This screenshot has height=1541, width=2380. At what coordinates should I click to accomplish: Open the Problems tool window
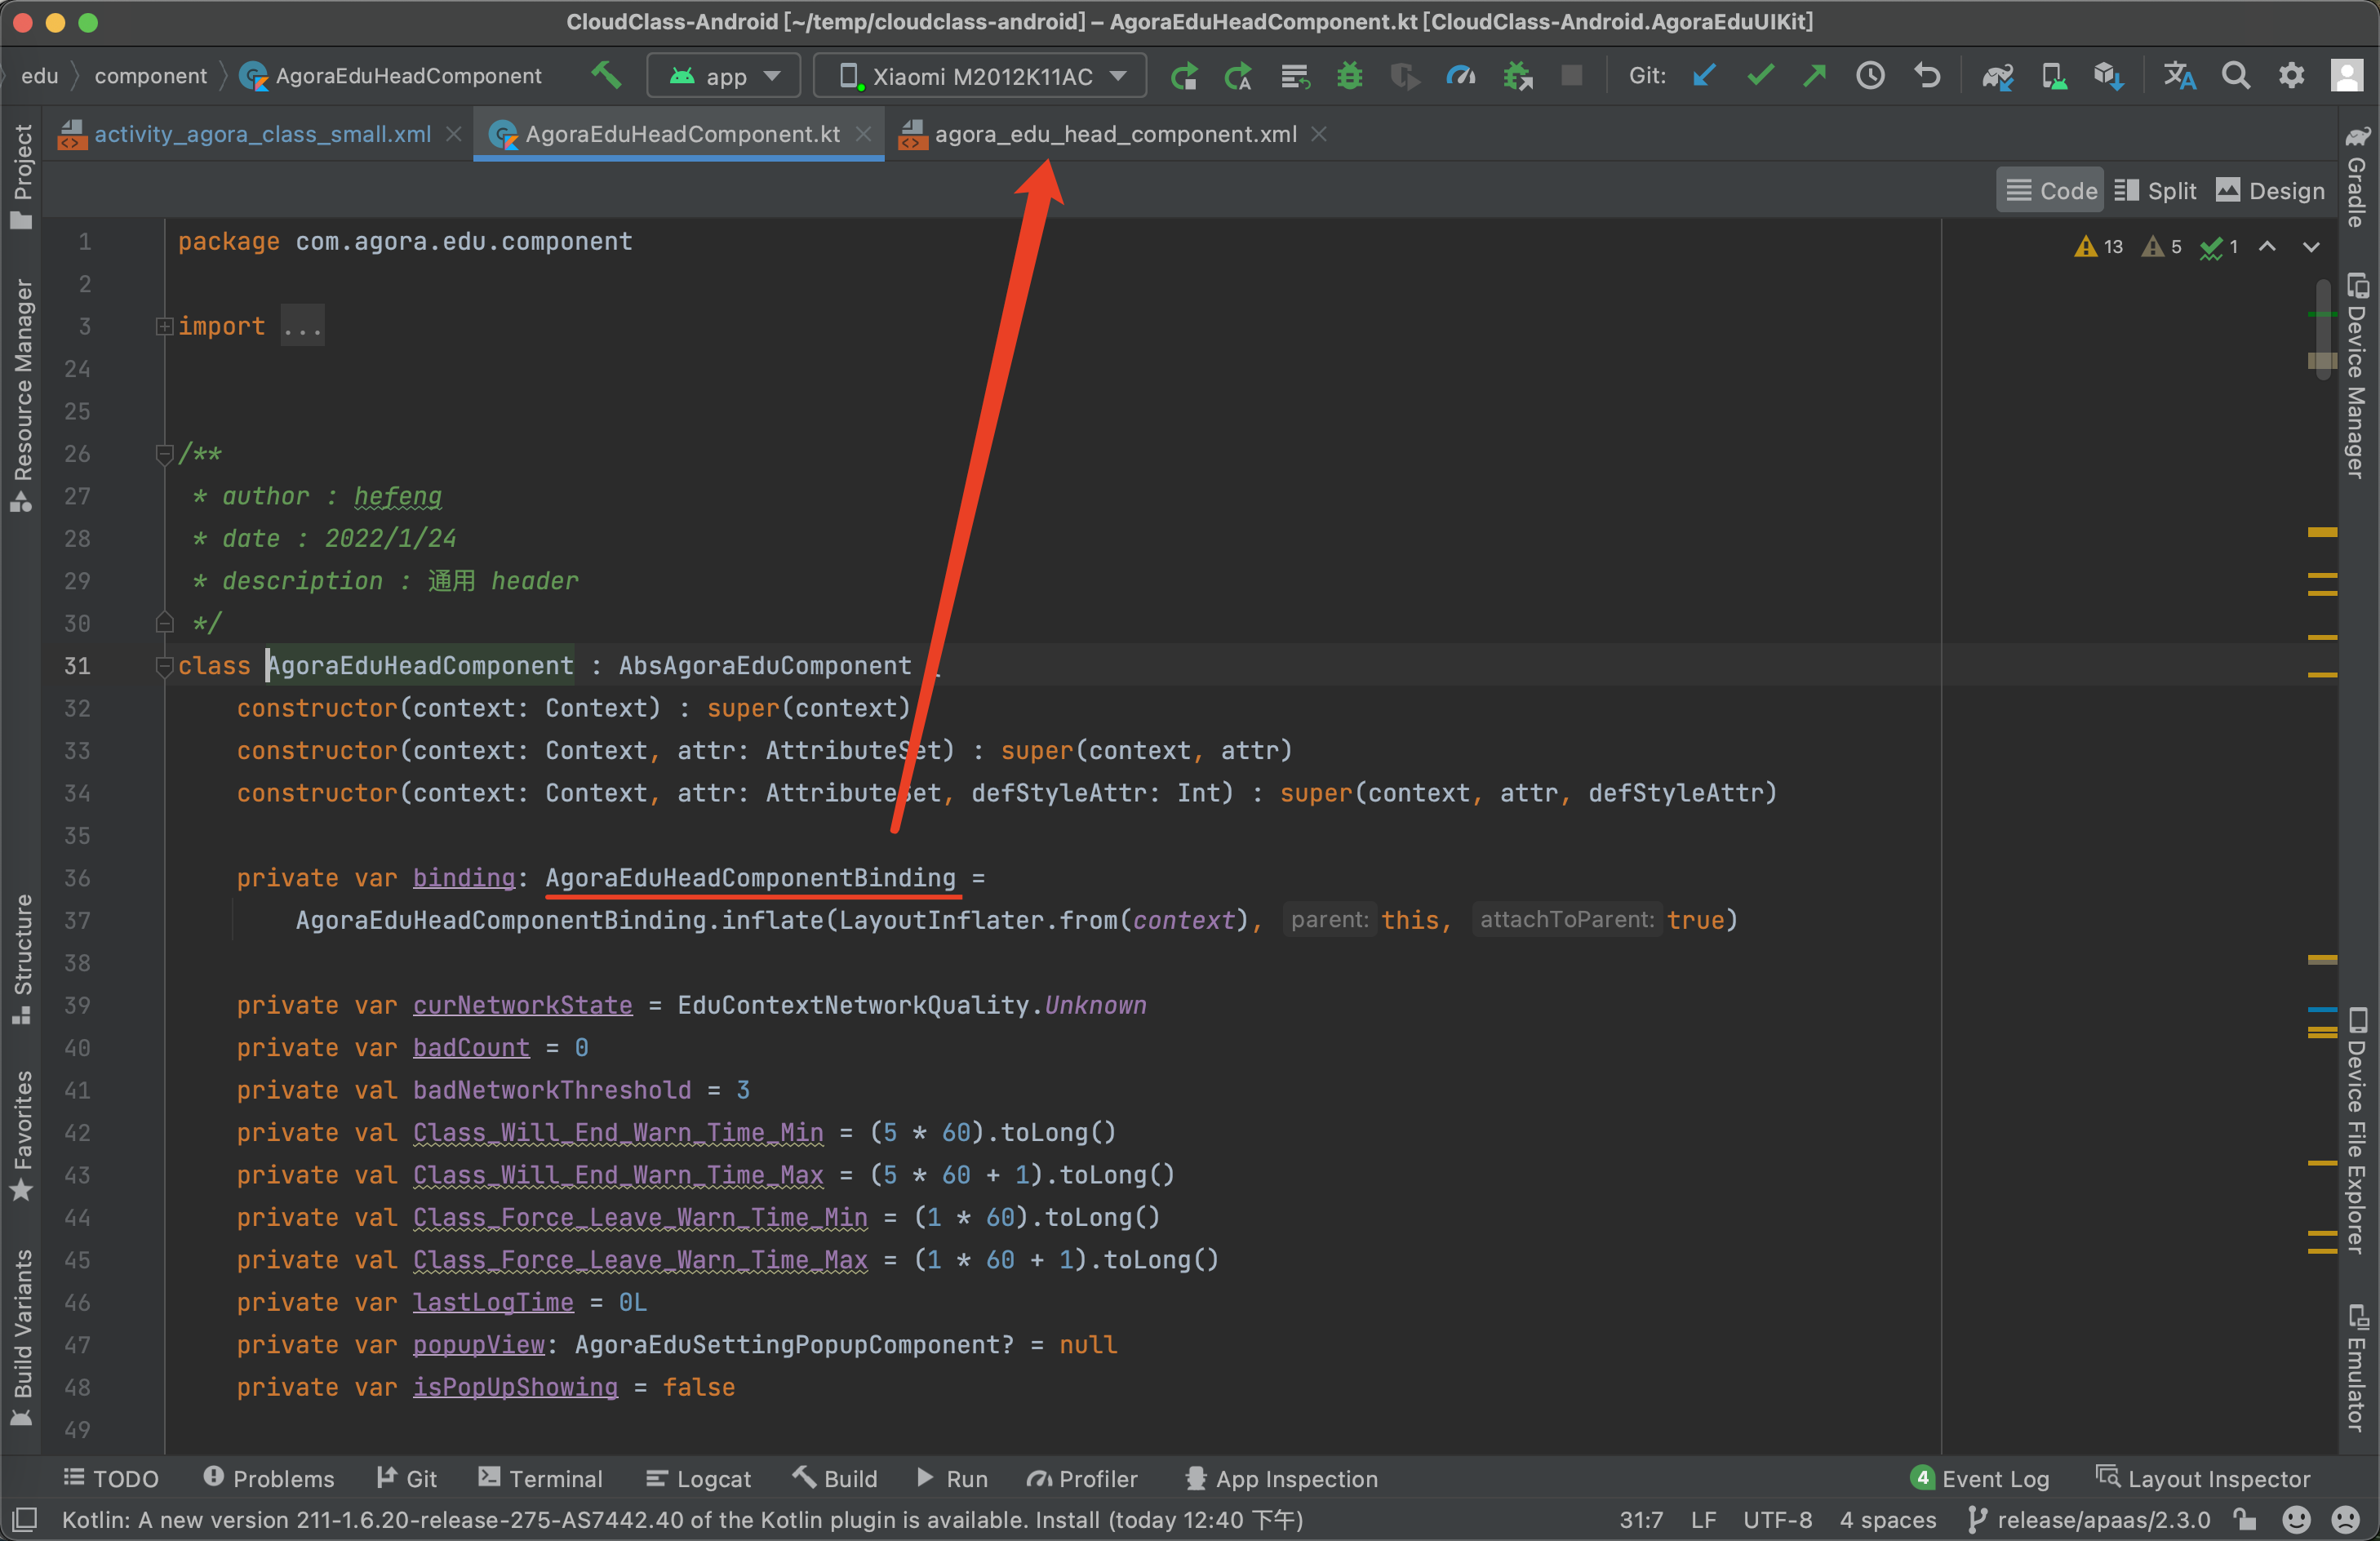click(269, 1478)
